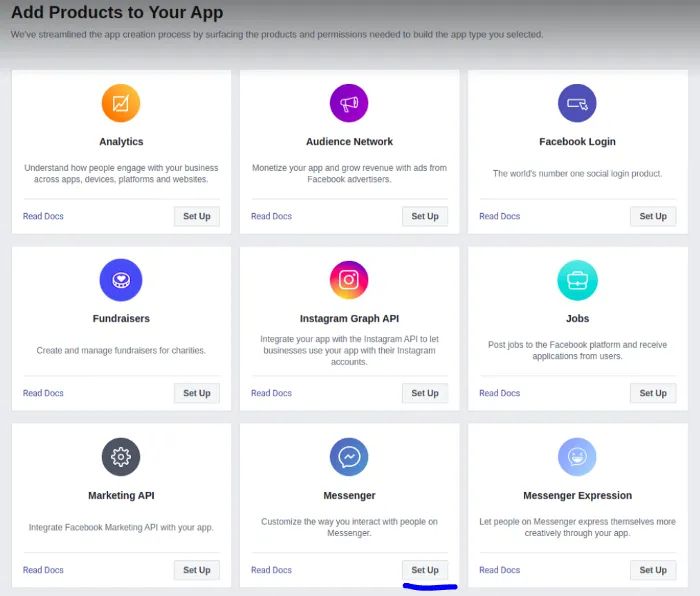This screenshot has width=700, height=596.
Task: Click the Fundraisers heart coin icon
Action: point(121,280)
